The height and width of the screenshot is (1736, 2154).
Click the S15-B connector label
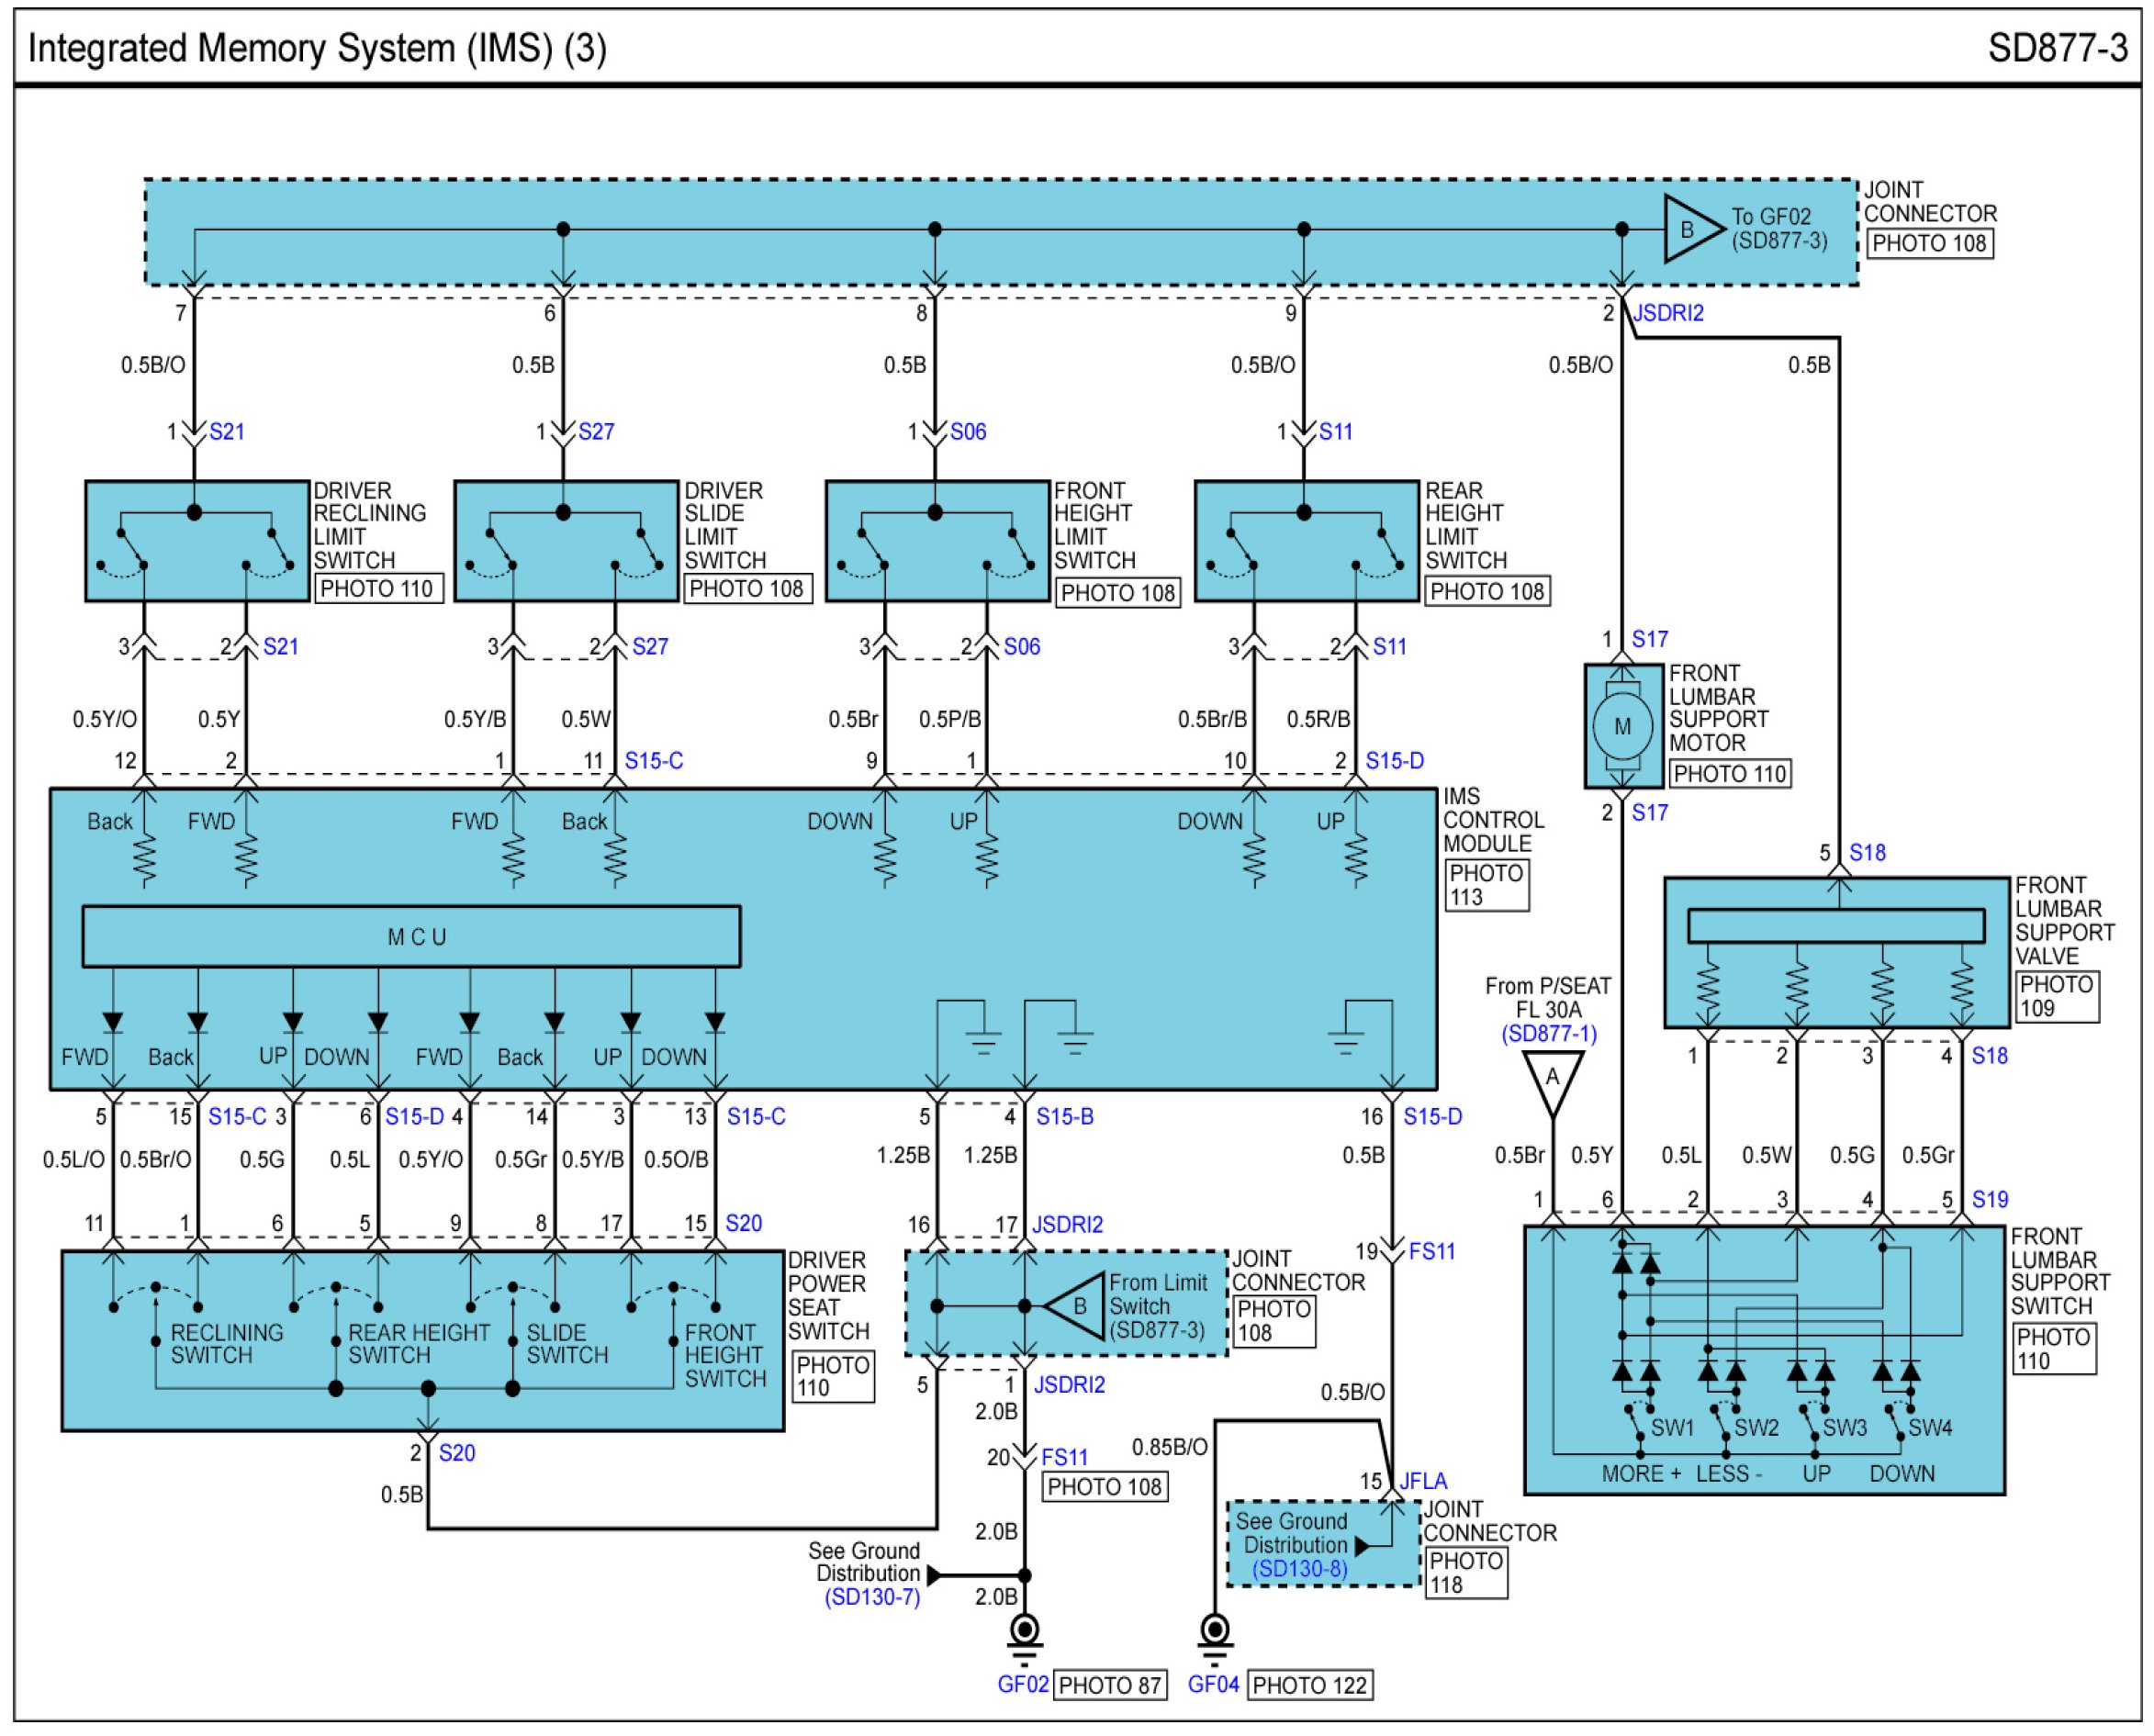(x=1064, y=1117)
